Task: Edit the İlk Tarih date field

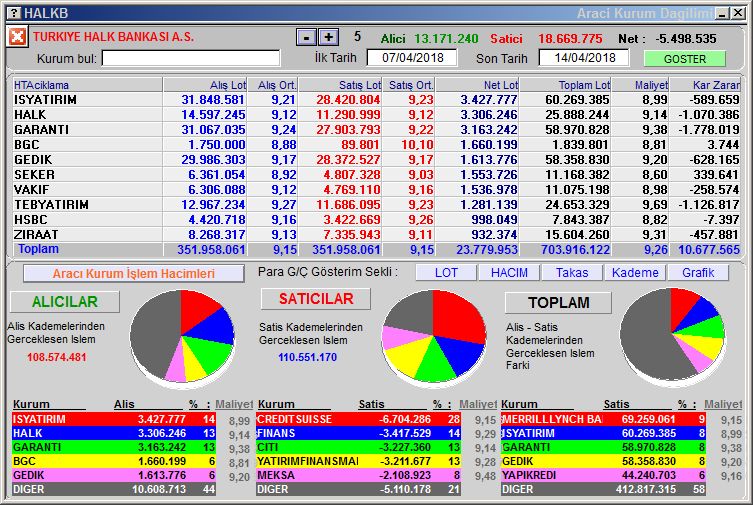Action: [x=412, y=58]
